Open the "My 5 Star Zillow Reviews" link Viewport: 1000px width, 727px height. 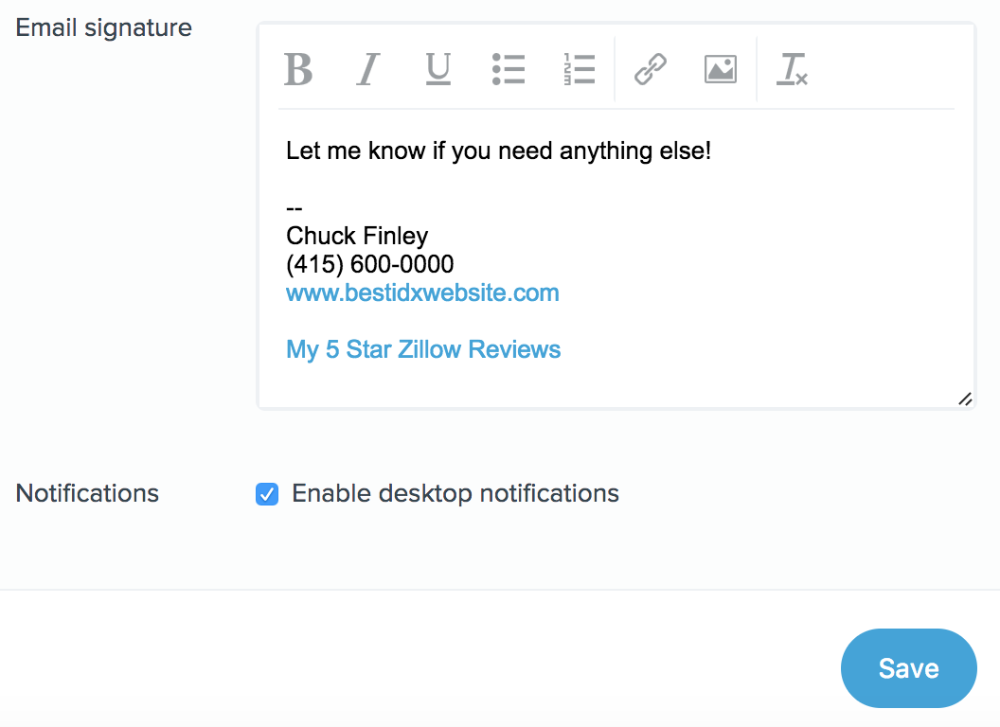[423, 350]
